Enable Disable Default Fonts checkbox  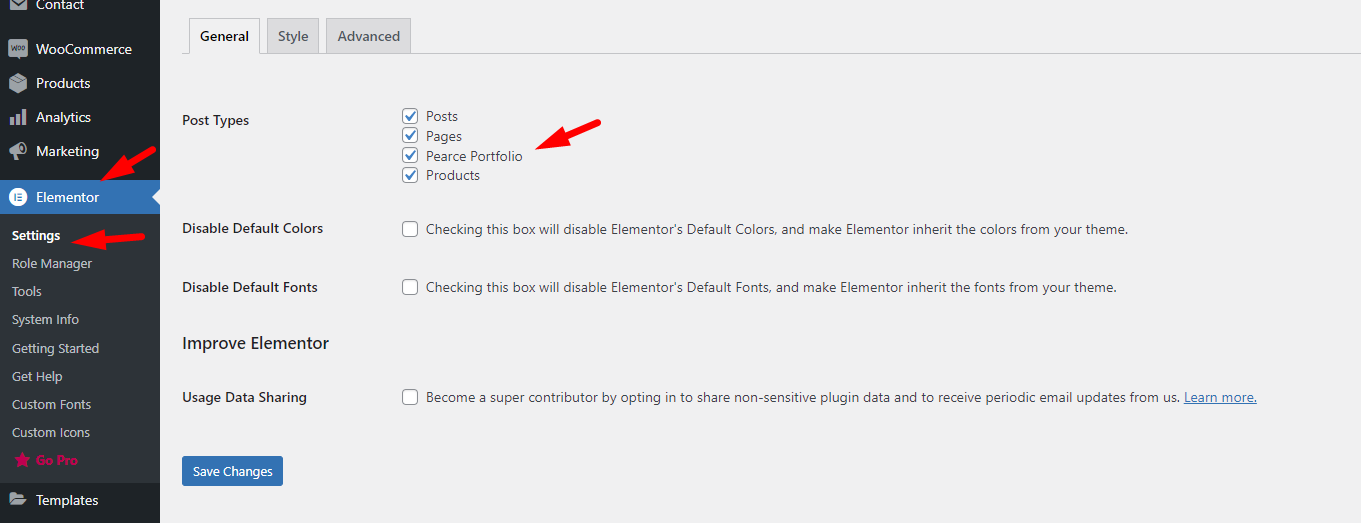(410, 287)
